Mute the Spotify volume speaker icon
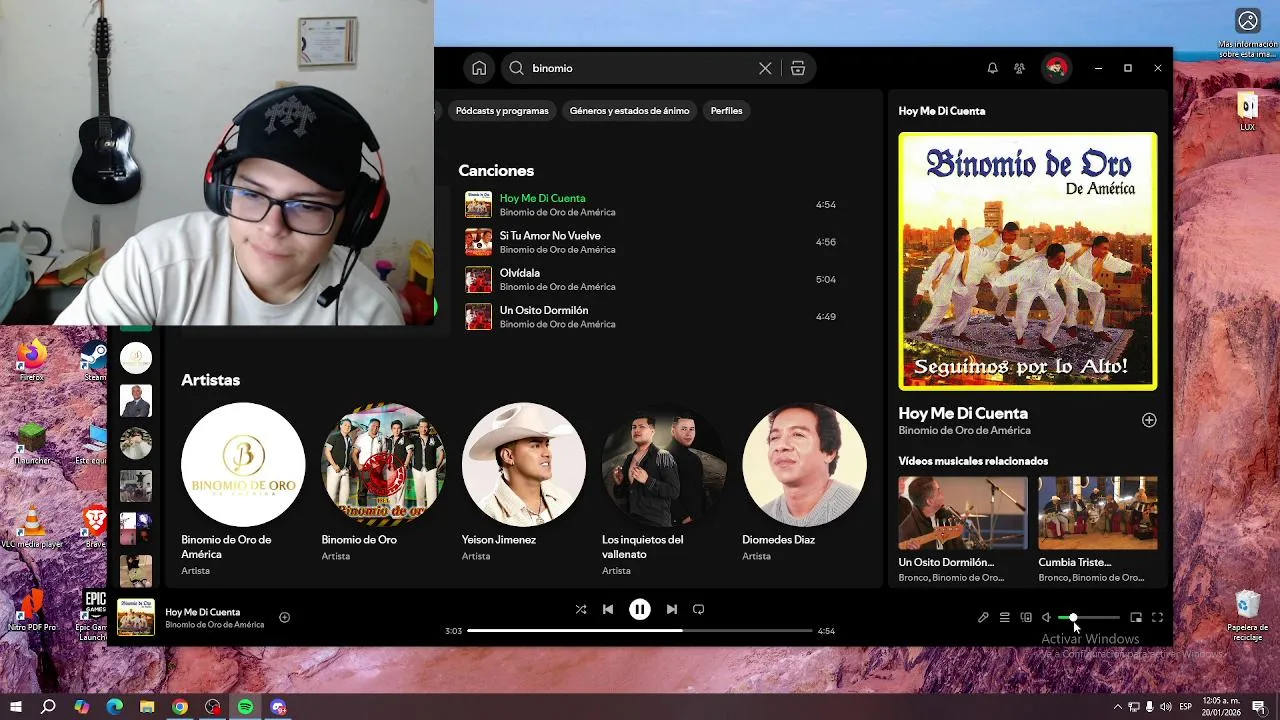 (1046, 618)
